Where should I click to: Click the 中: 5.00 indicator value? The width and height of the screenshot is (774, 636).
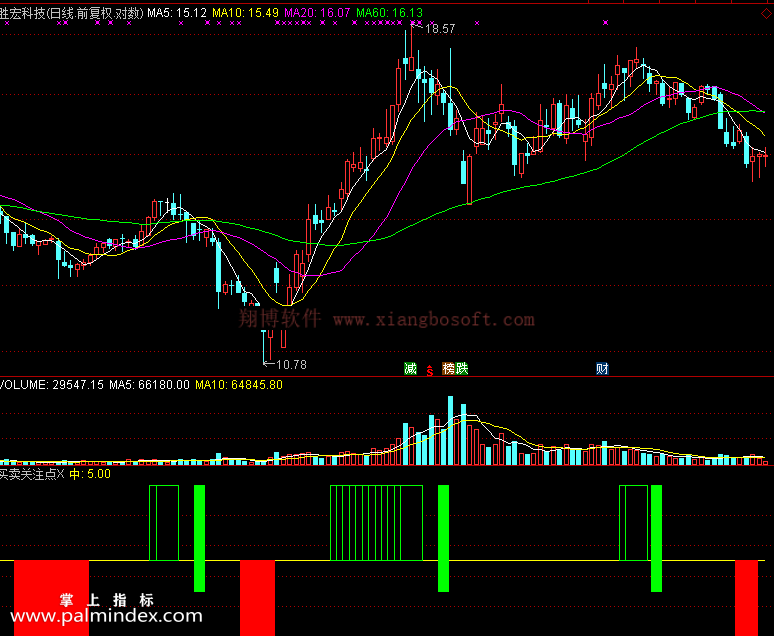click(90, 474)
